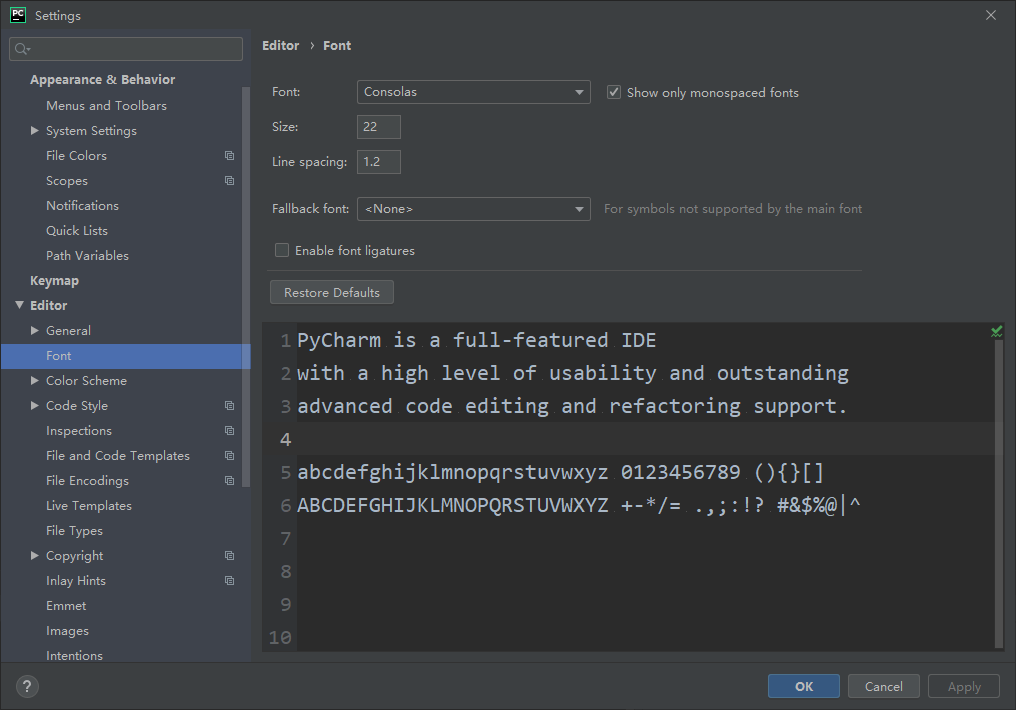Open Notifications settings page
Image resolution: width=1016 pixels, height=710 pixels.
pos(82,205)
